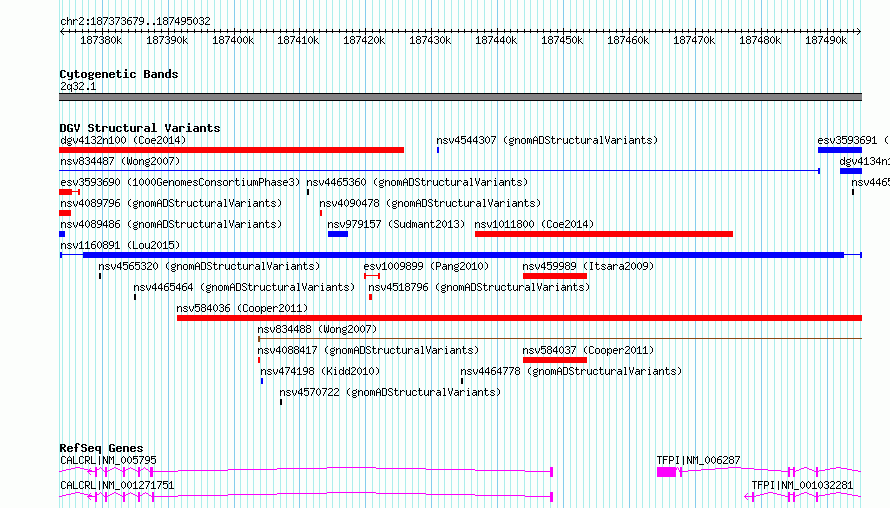Click the long blue nsv1160891 bar
The image size is (890, 508).
[463, 255]
